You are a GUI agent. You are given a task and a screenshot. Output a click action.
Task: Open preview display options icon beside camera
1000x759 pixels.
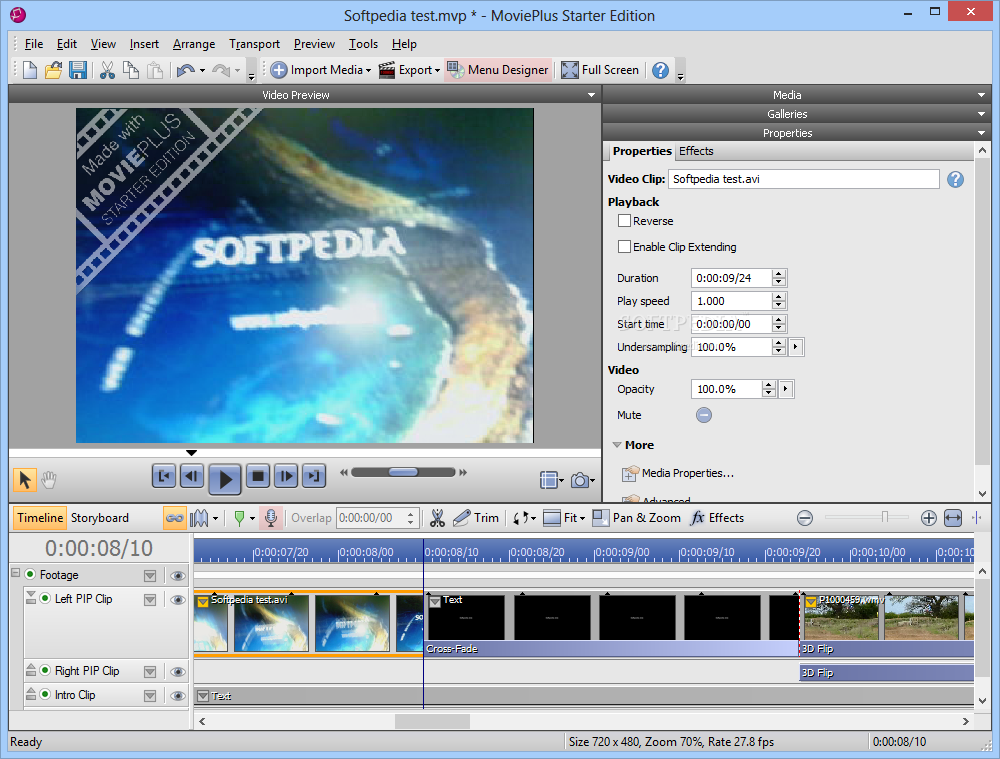coord(549,480)
